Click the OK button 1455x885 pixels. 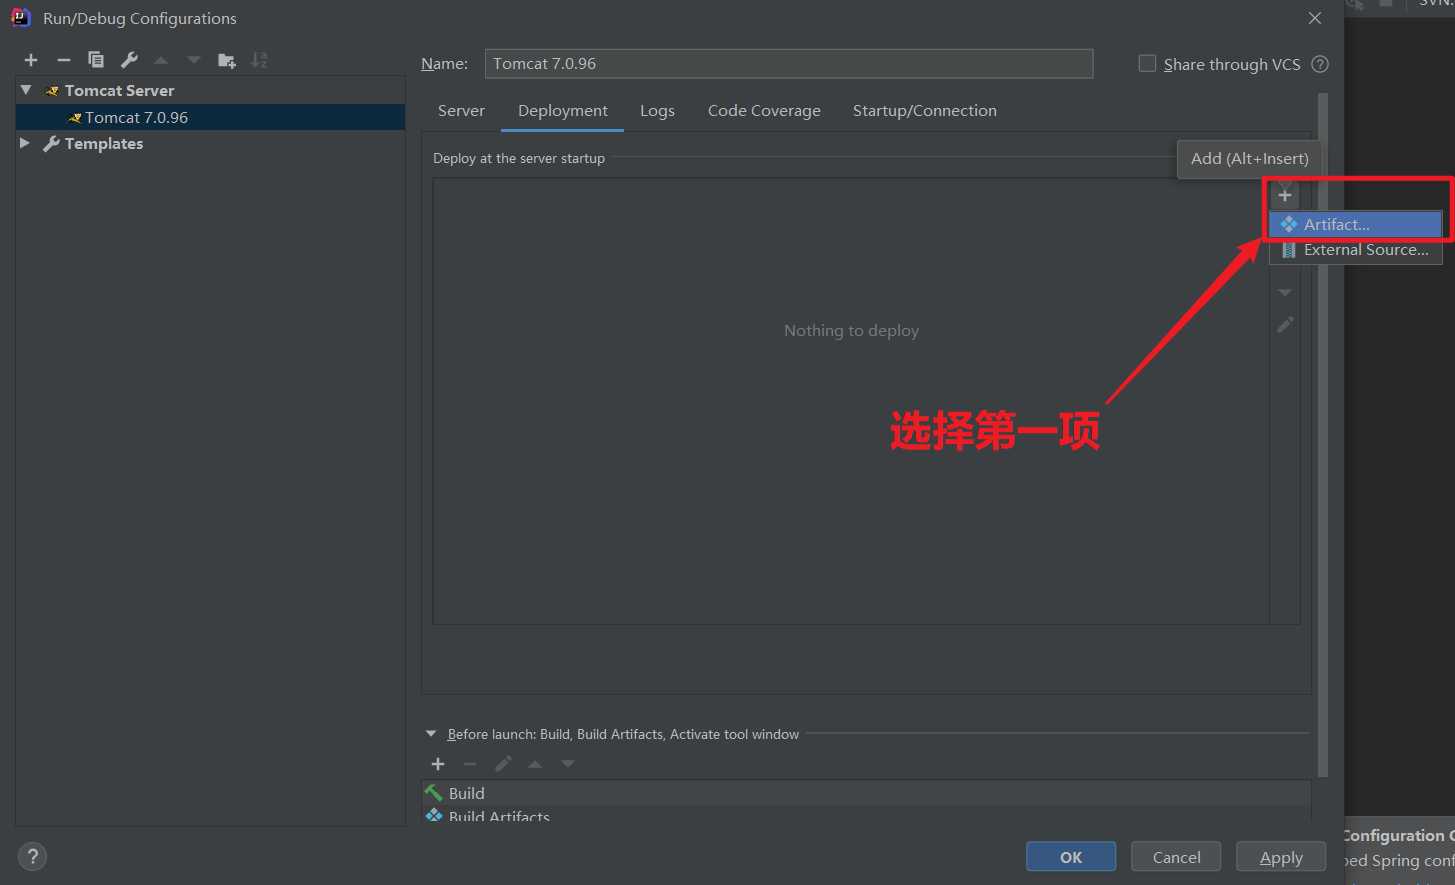1071,857
